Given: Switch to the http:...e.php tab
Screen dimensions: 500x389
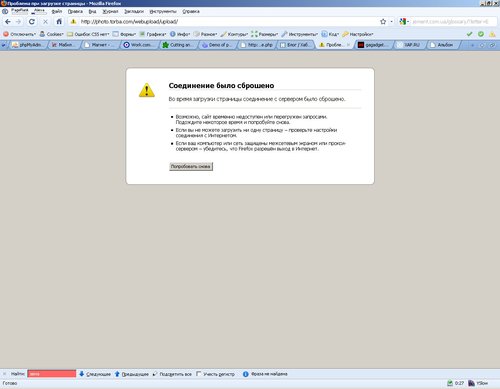Looking at the screenshot, I should pos(257,45).
